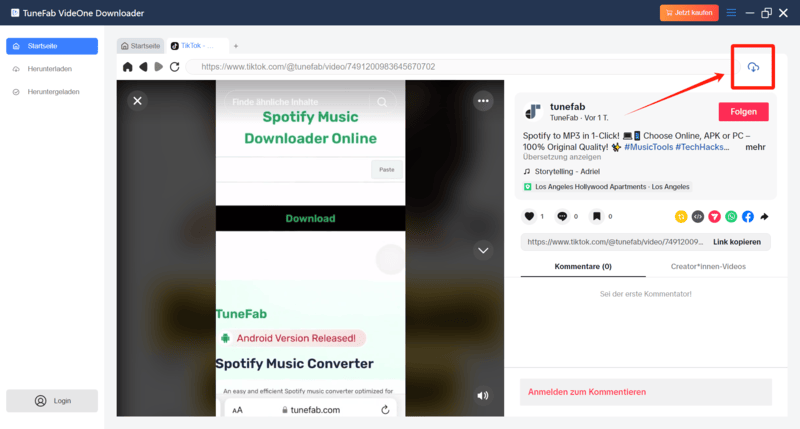Image resolution: width=800 pixels, height=429 pixels.
Task: Click the Folgen button
Action: point(743,112)
